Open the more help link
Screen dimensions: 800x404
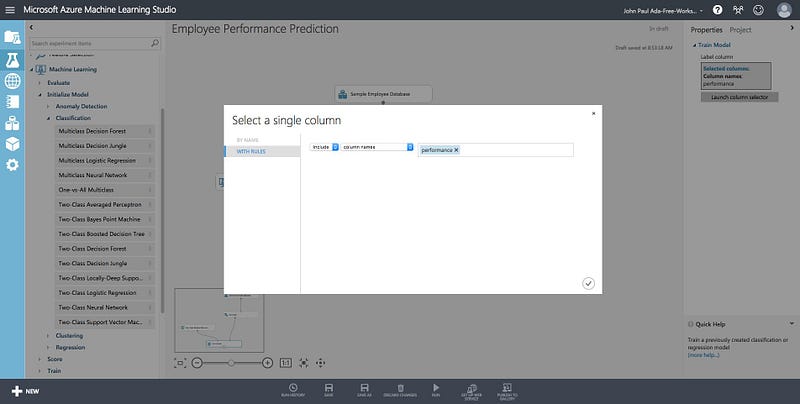704,355
